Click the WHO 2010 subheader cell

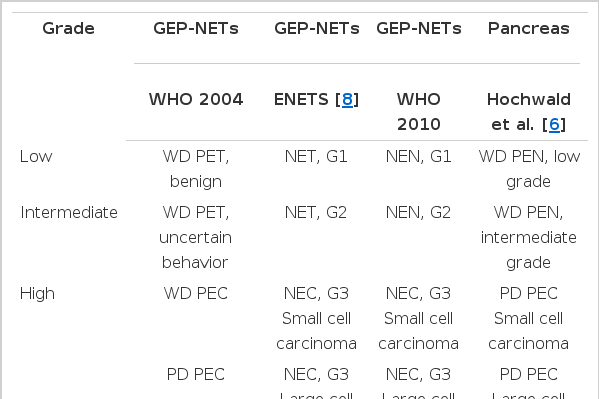[419, 112]
